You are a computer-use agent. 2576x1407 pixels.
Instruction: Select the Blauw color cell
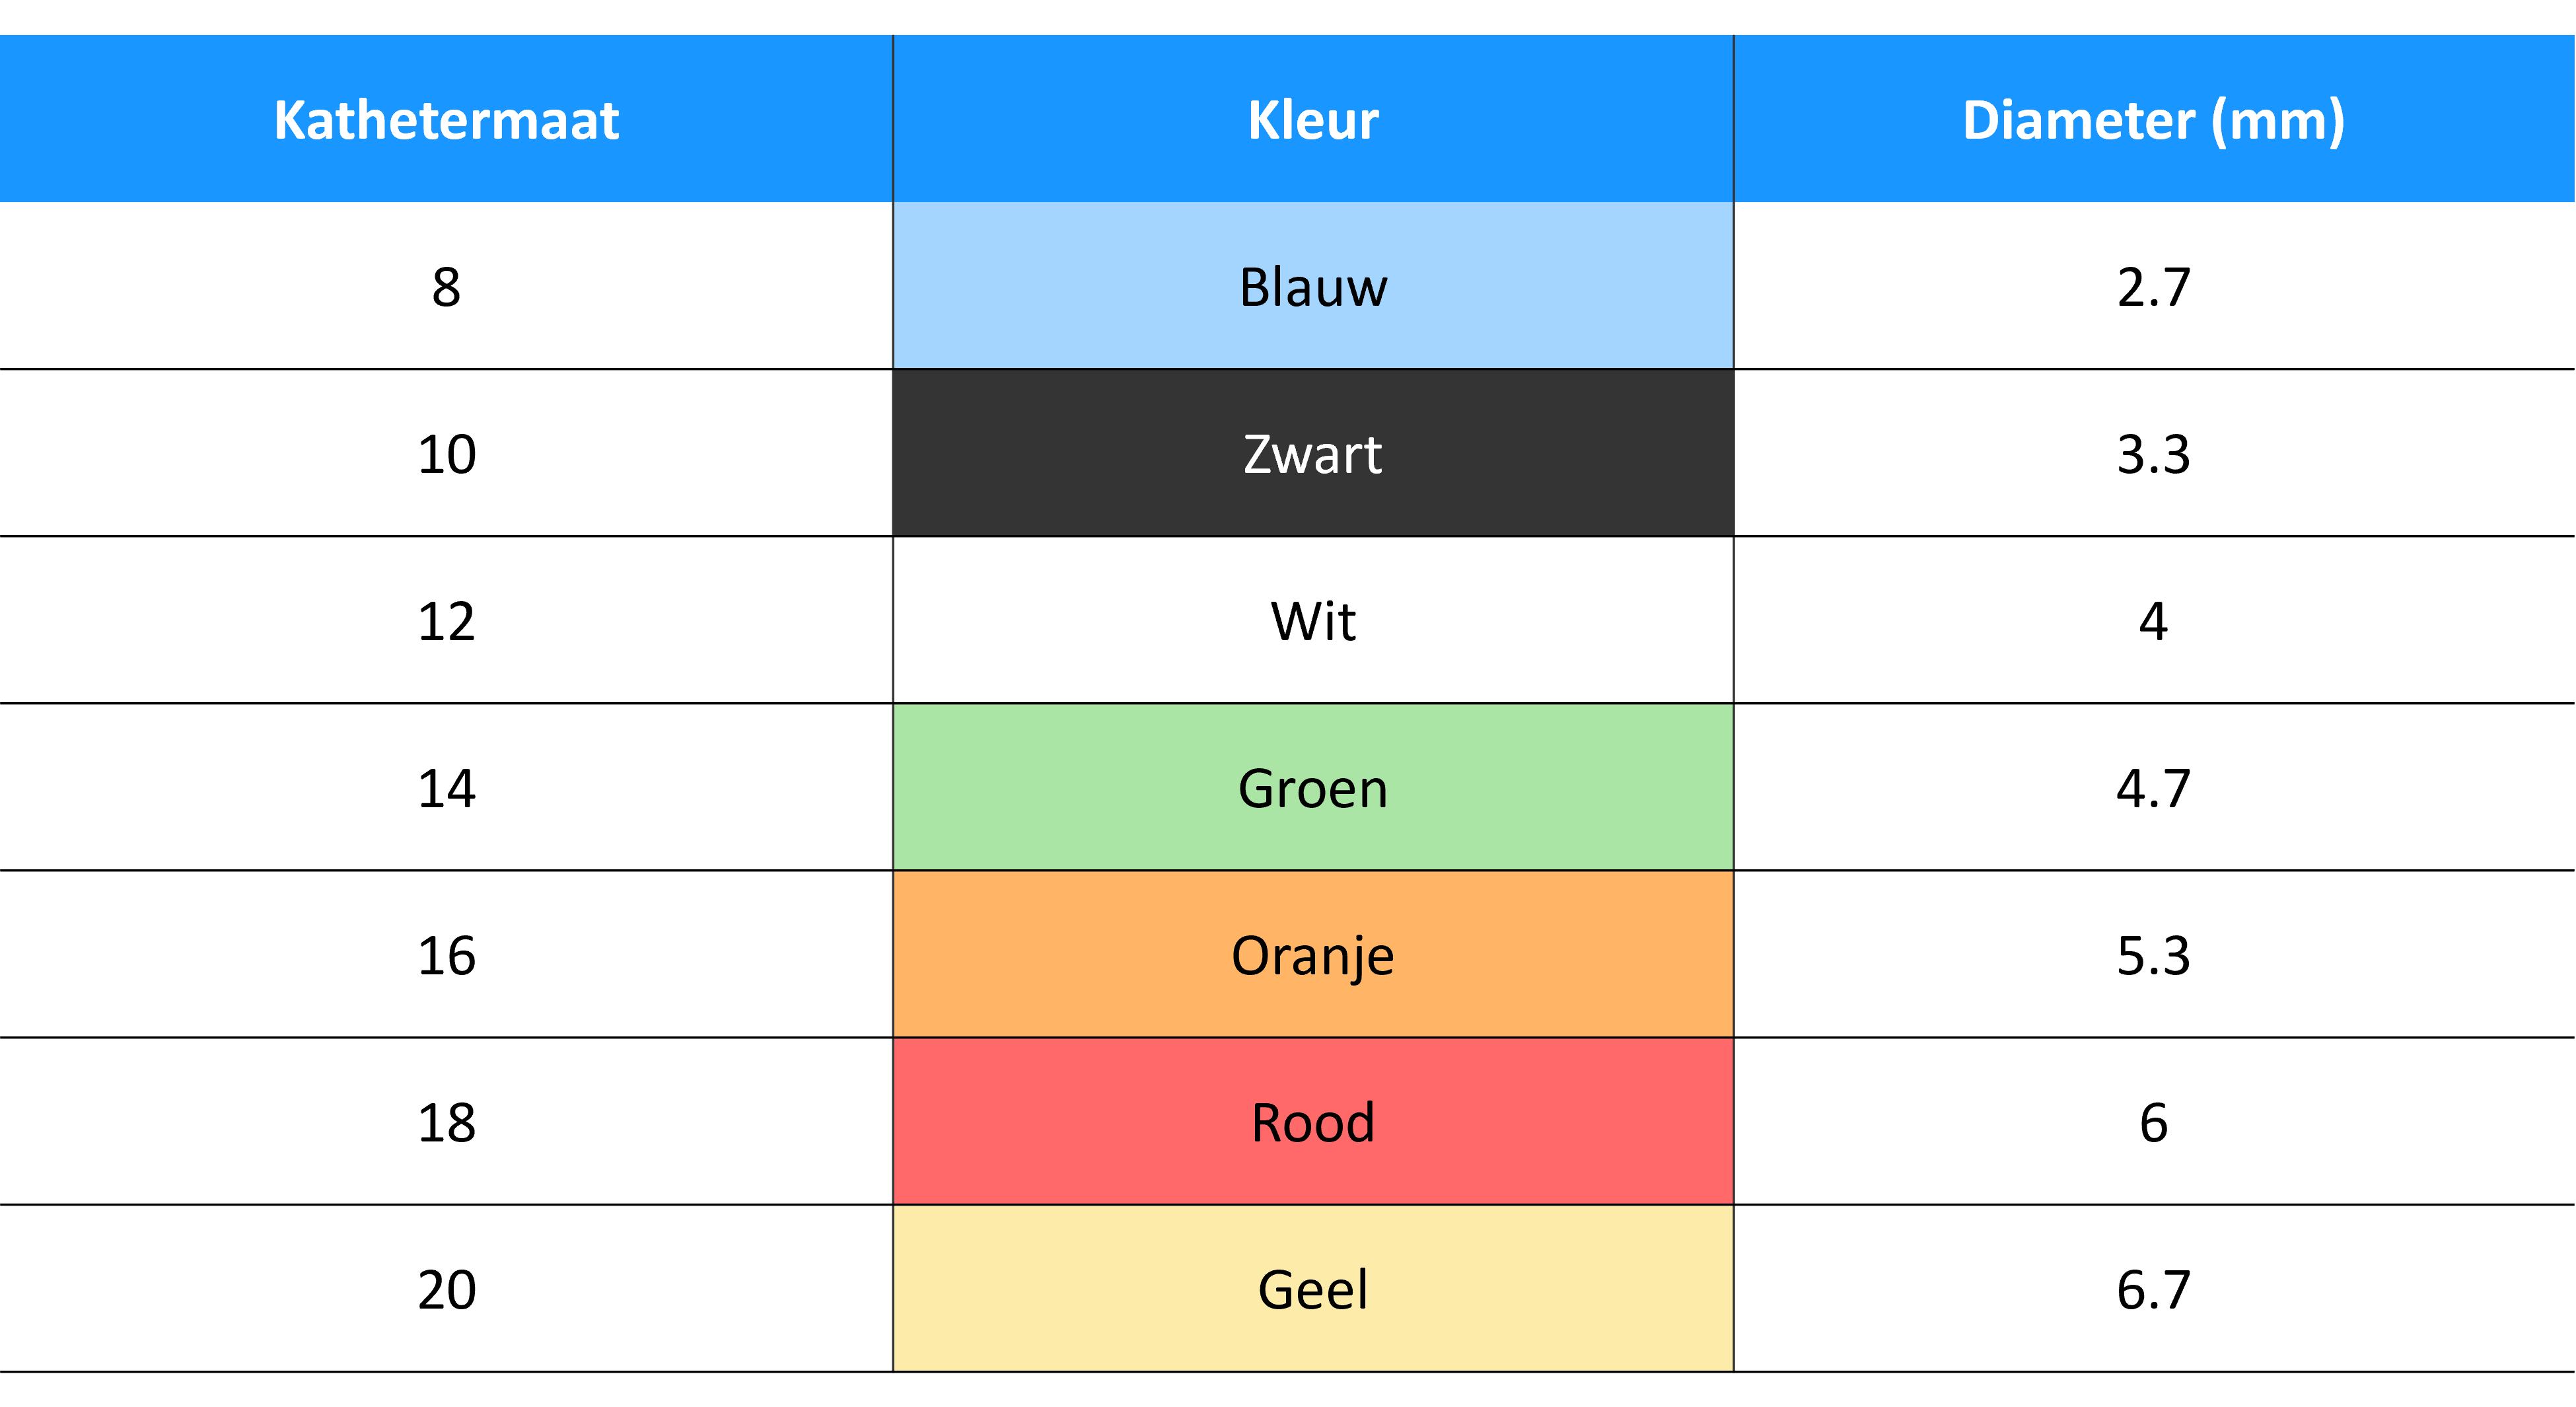[1313, 286]
